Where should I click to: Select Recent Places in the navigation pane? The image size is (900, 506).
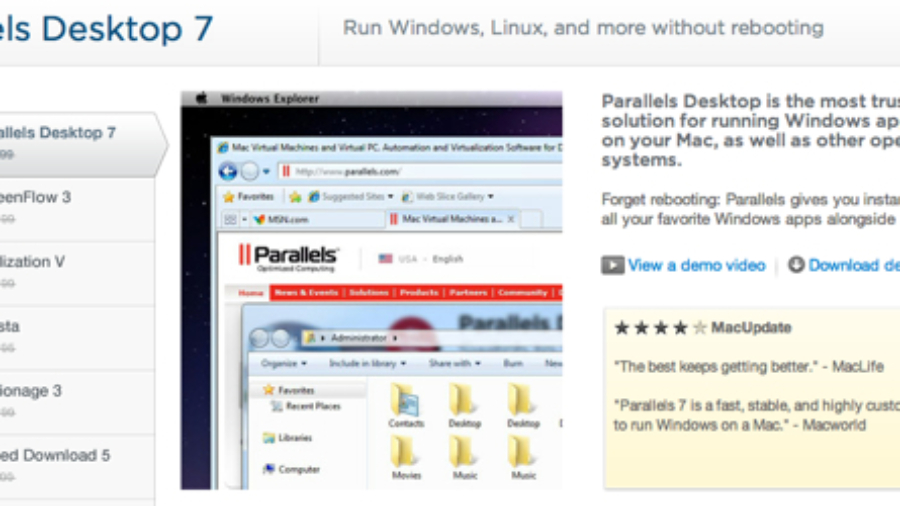pyautogui.click(x=306, y=406)
